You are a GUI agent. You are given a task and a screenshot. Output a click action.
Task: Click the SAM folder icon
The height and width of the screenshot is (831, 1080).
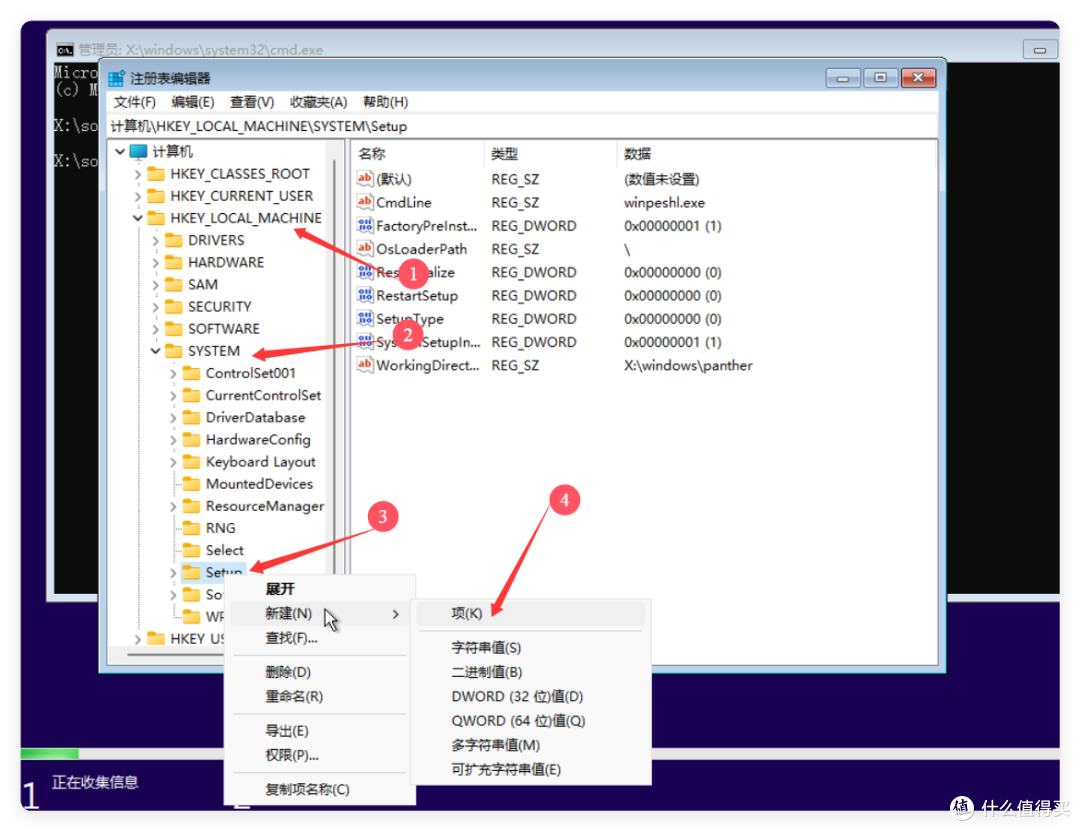174,284
